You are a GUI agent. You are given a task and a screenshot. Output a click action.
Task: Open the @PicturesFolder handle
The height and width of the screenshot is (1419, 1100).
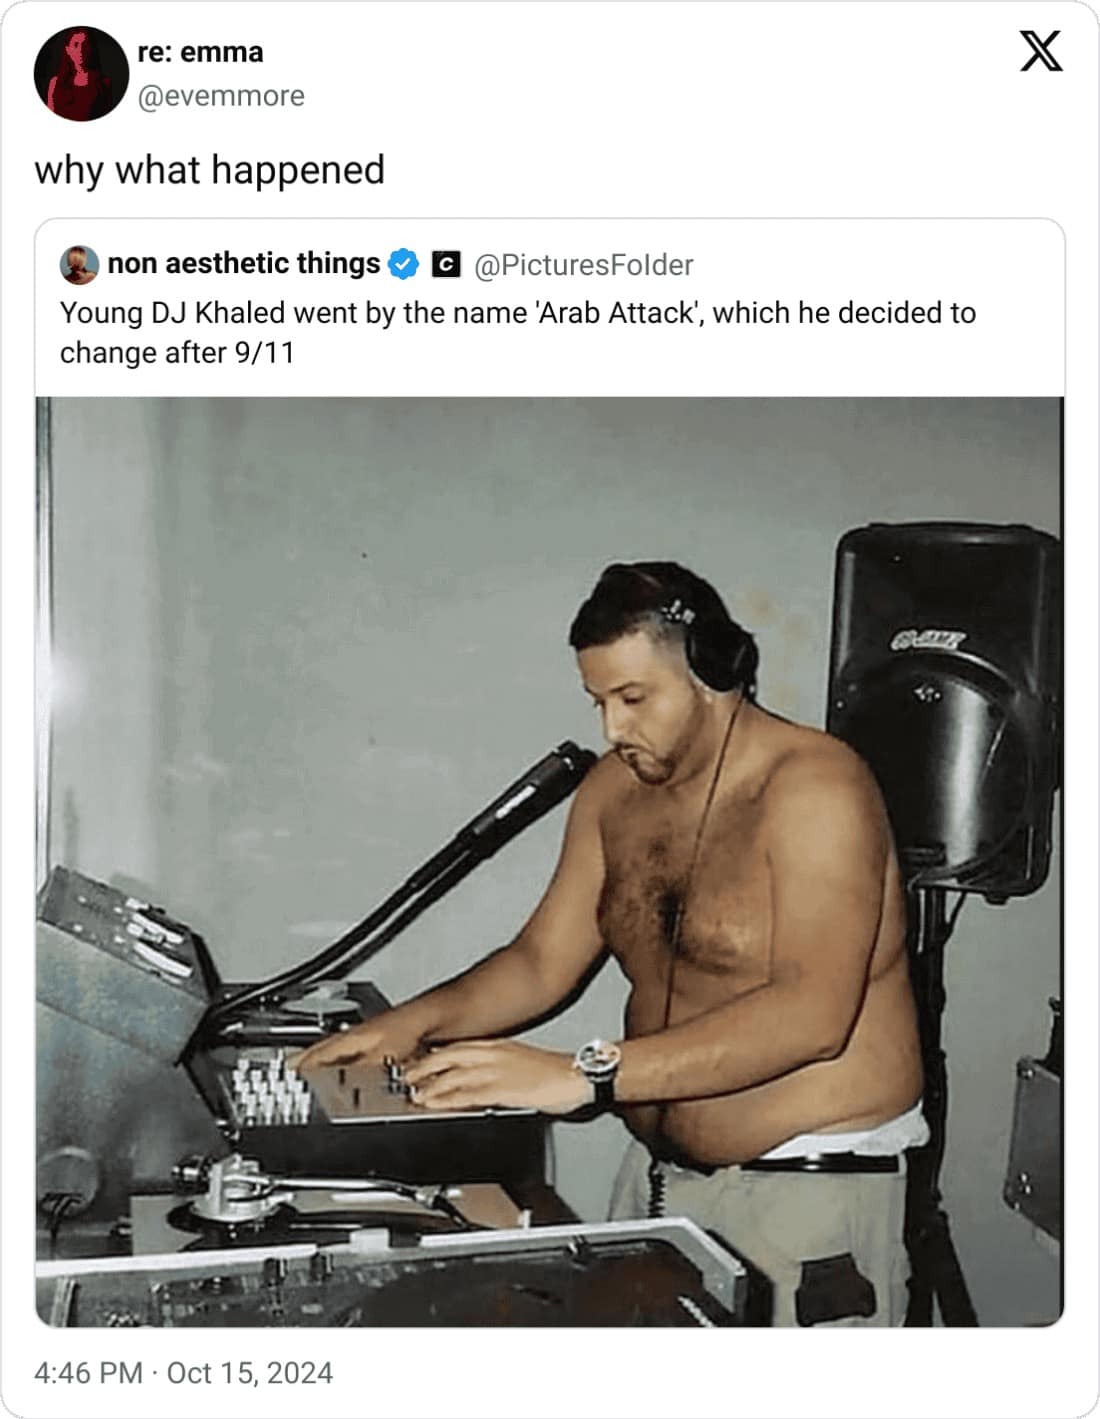point(583,265)
